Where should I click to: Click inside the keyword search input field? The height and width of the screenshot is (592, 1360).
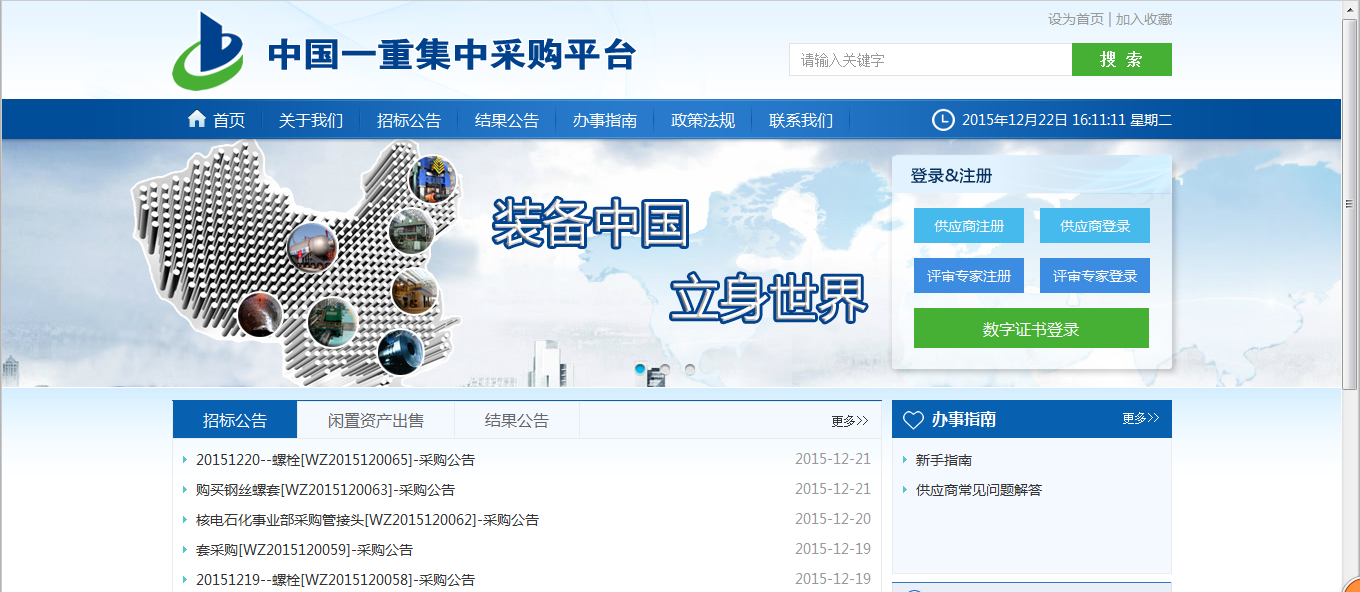[x=930, y=59]
